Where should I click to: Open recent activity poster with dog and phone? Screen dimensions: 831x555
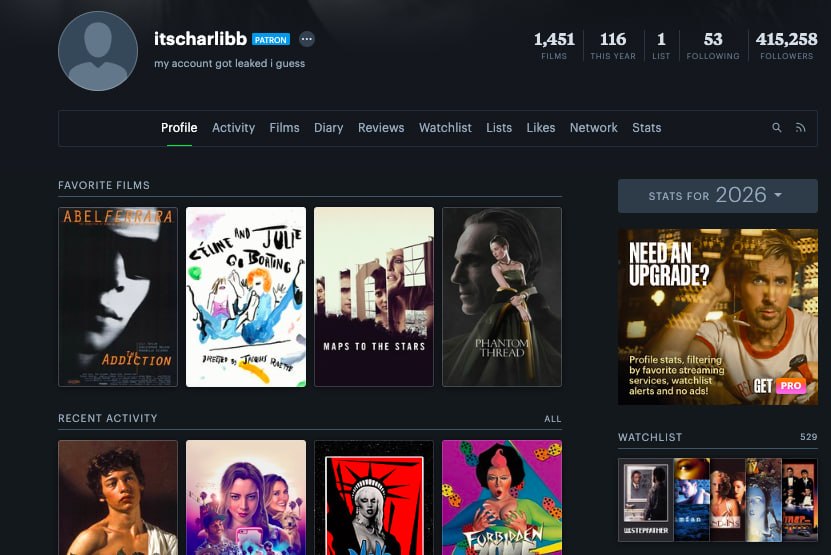246,497
